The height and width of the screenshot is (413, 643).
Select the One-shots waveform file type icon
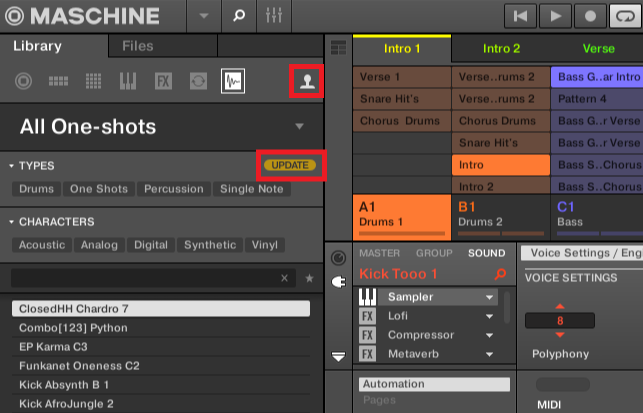tap(233, 81)
